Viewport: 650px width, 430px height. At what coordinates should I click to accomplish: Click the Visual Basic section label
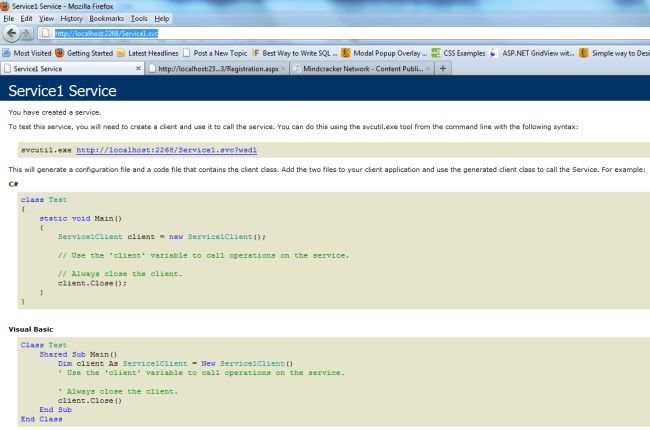(x=31, y=330)
